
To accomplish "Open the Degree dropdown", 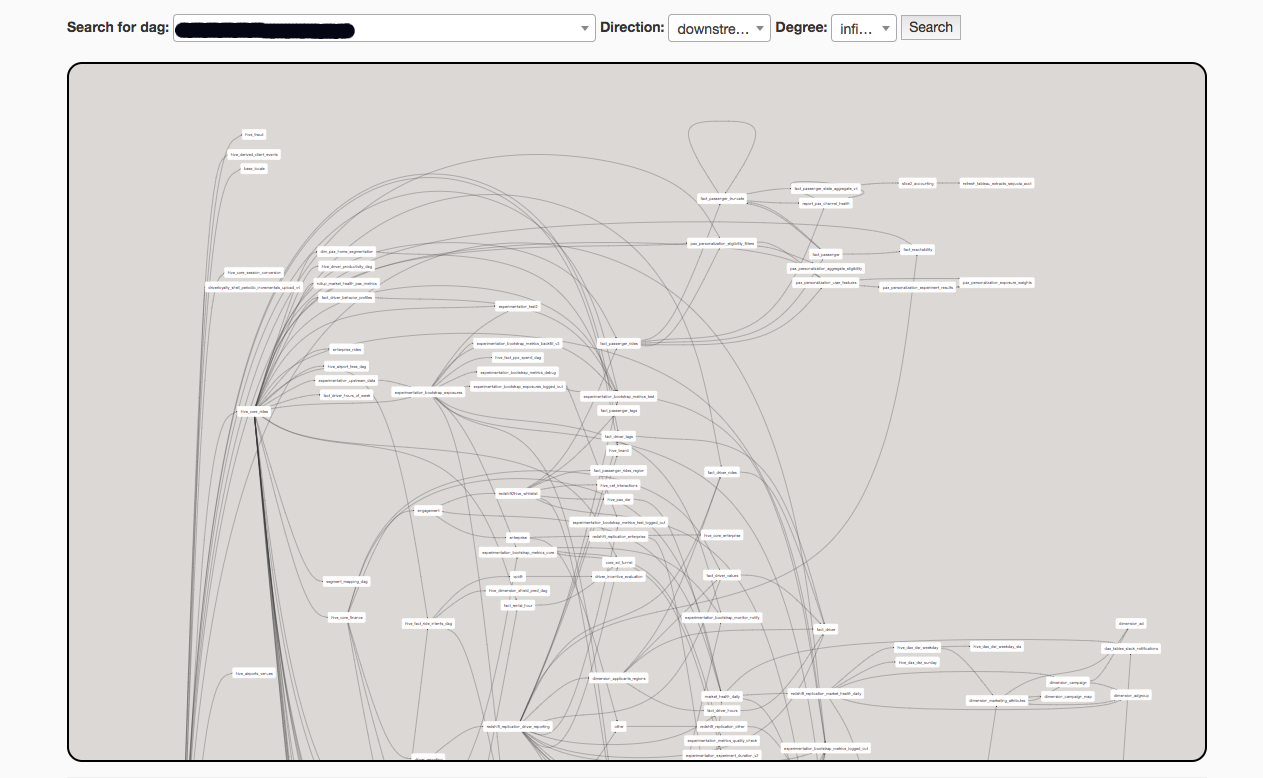I will click(x=863, y=28).
